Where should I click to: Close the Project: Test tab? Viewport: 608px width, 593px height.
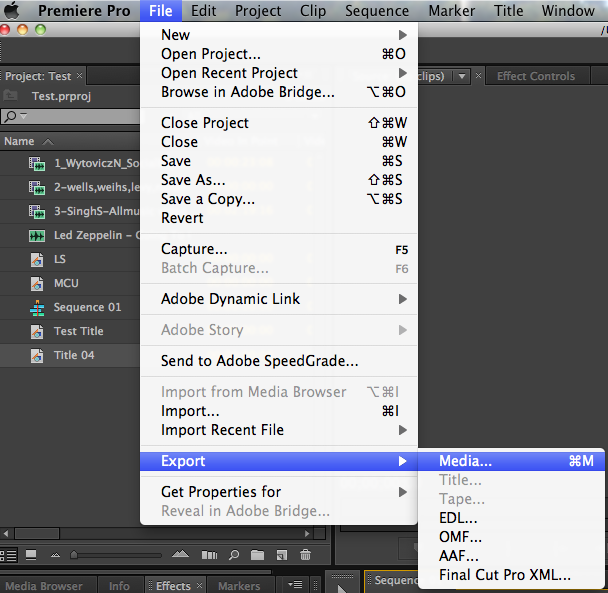click(79, 75)
